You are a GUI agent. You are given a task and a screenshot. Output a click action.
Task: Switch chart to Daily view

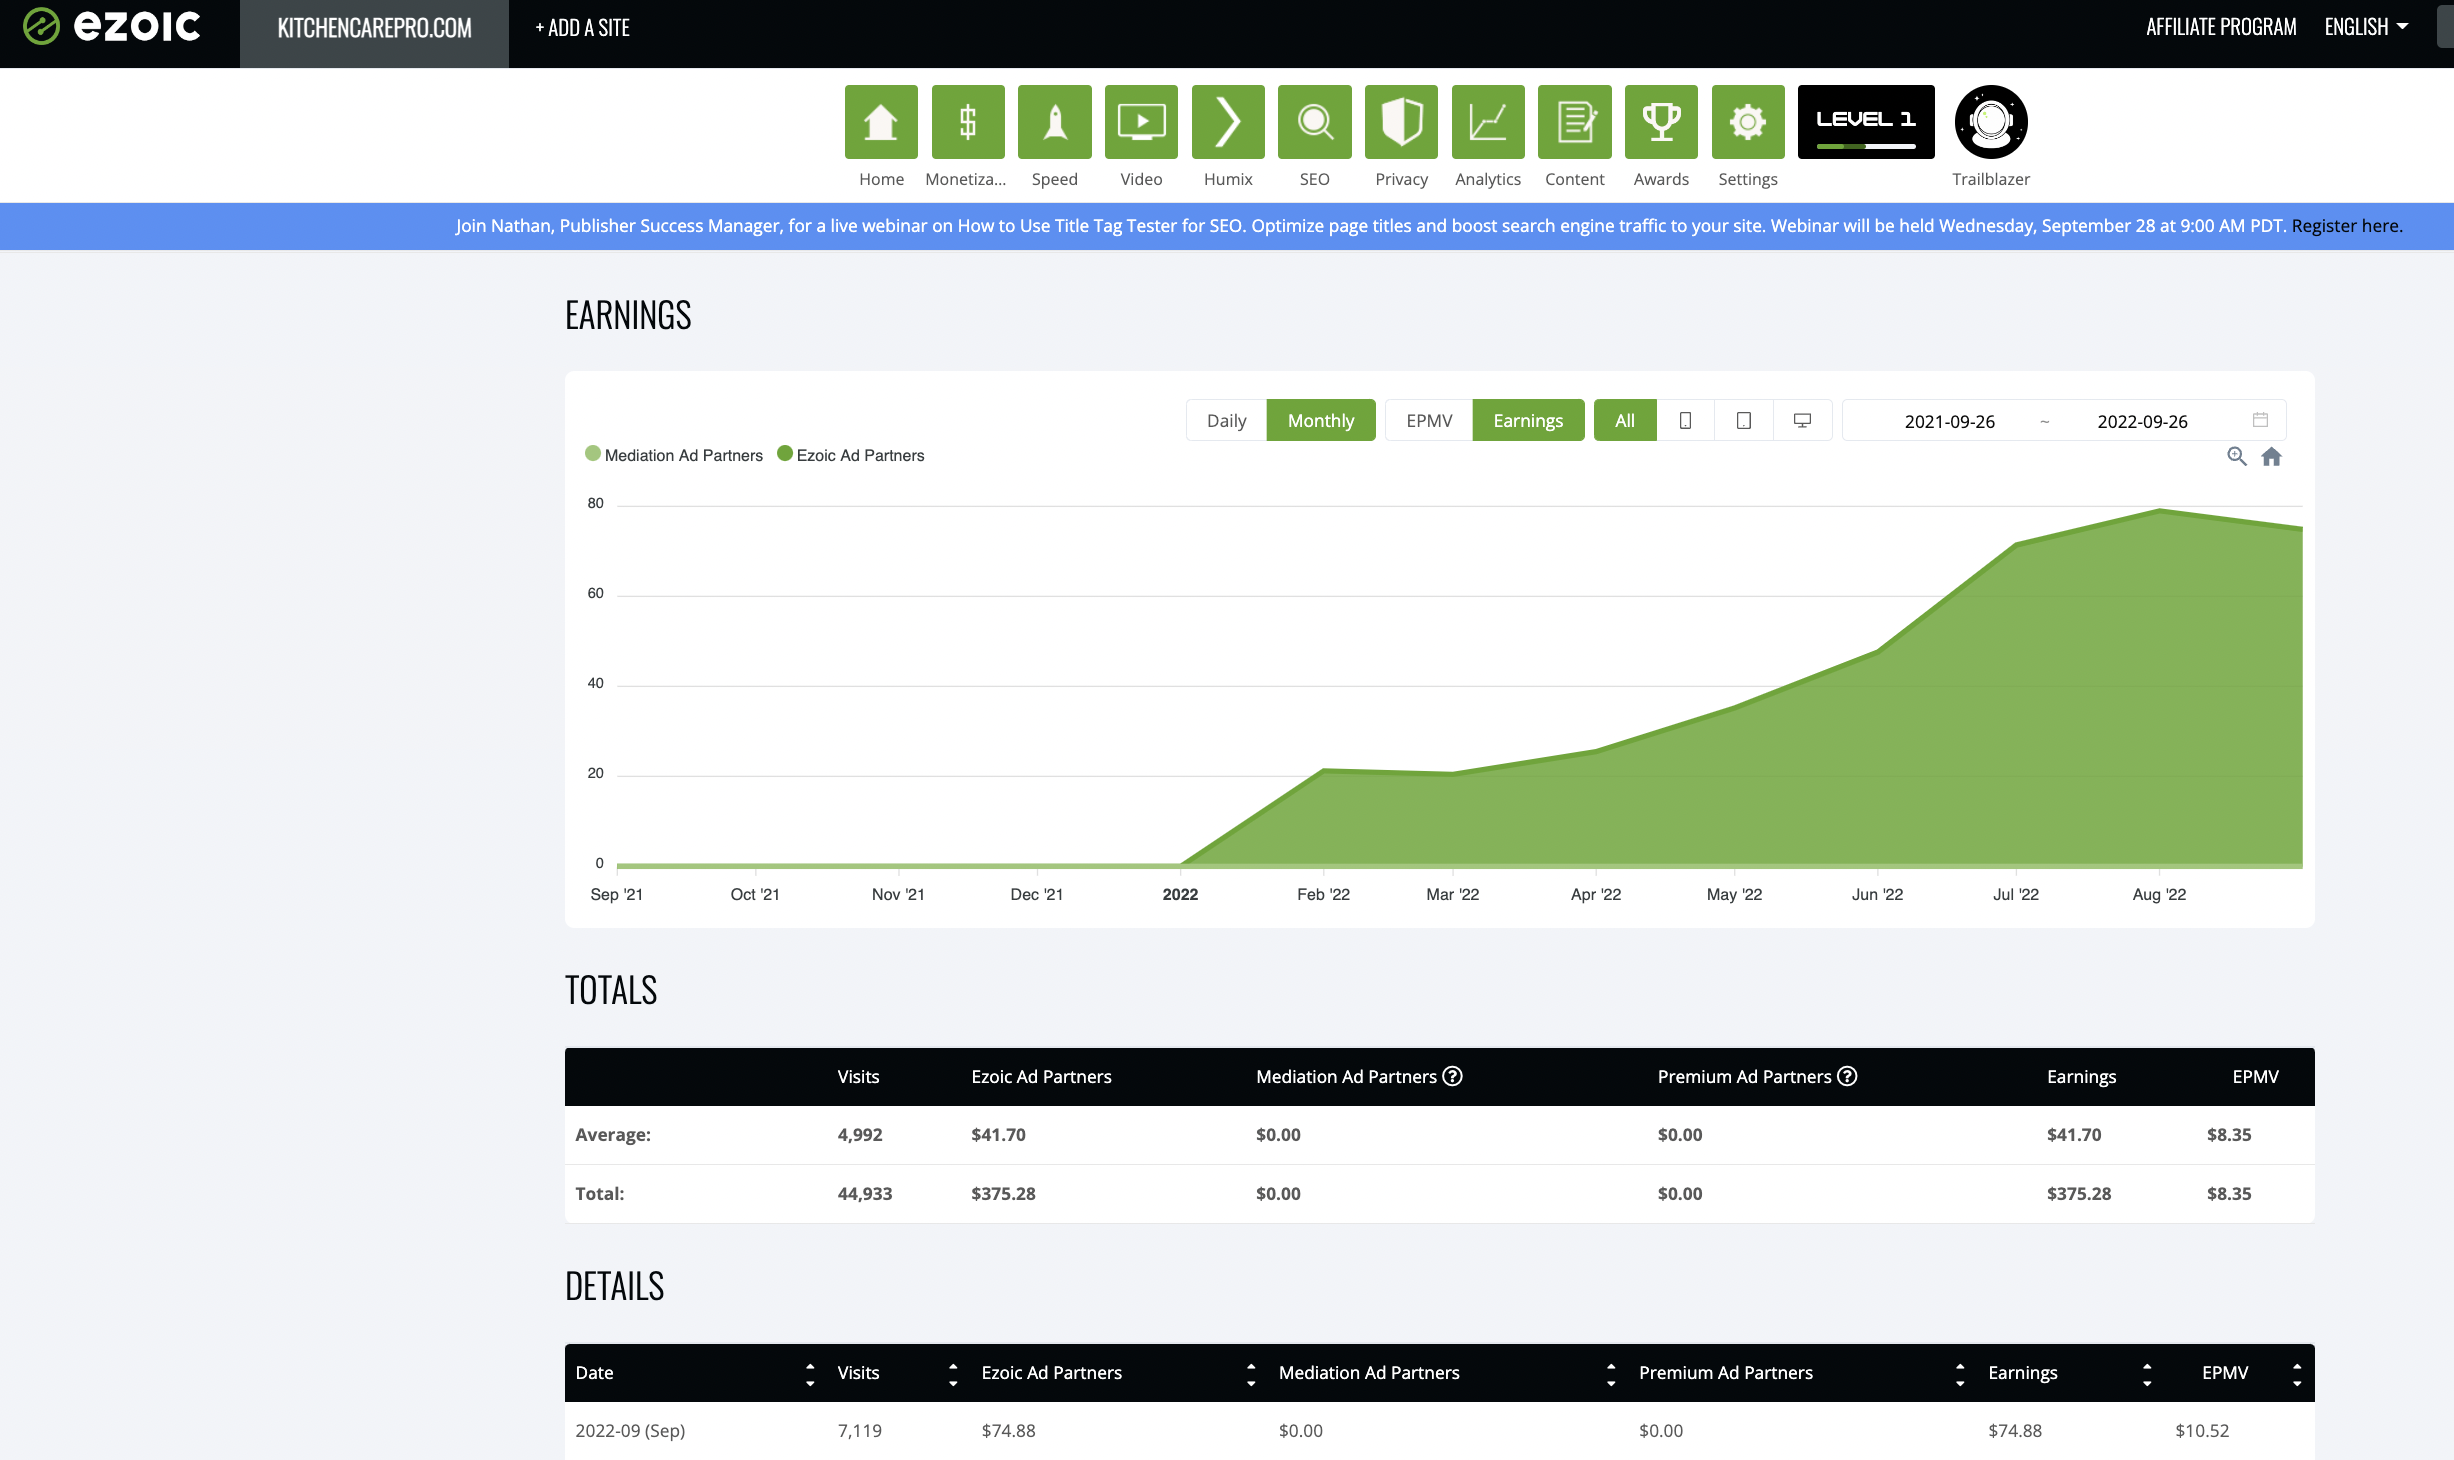tap(1226, 420)
